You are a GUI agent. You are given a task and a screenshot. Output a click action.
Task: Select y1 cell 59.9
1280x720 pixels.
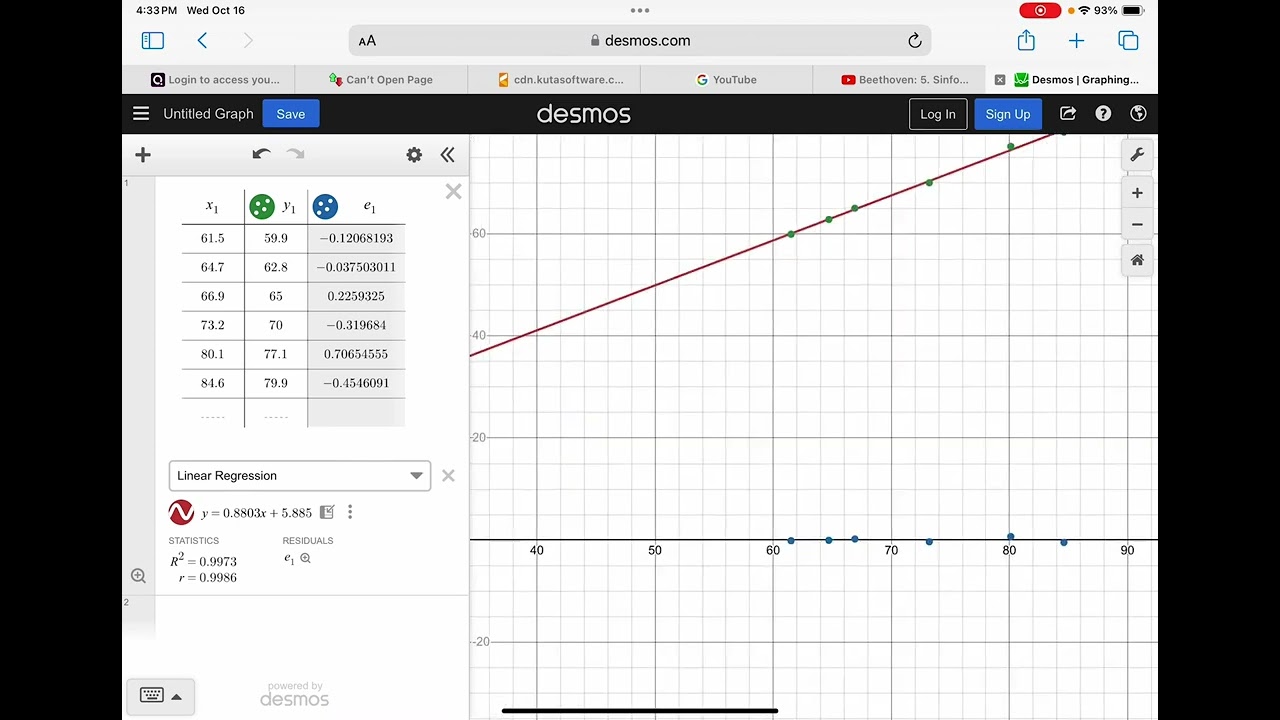[x=276, y=238]
